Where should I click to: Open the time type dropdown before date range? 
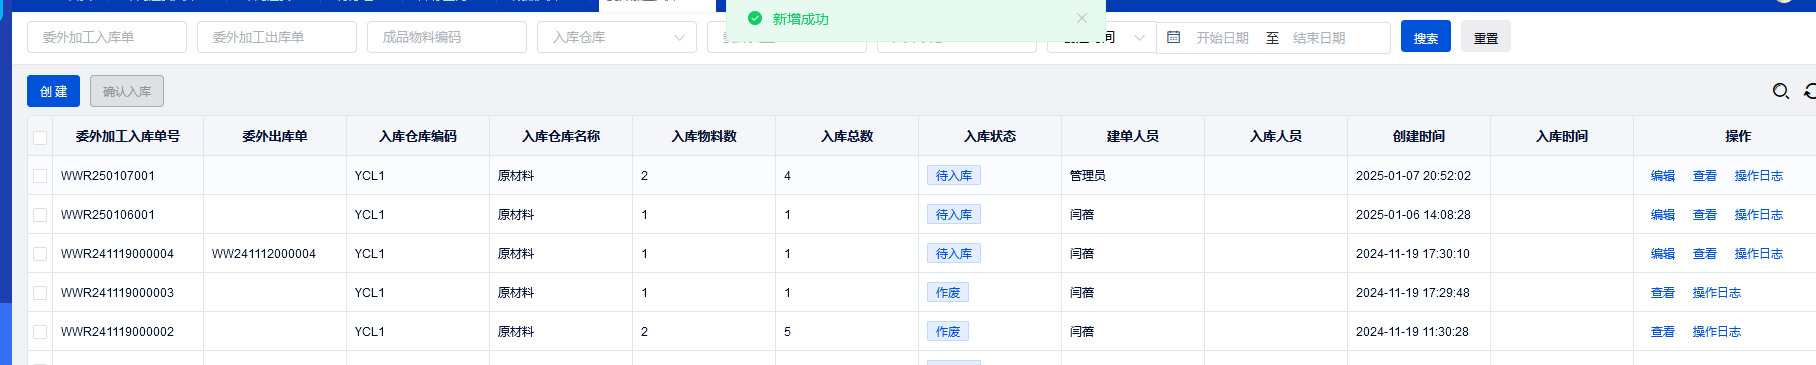1101,37
